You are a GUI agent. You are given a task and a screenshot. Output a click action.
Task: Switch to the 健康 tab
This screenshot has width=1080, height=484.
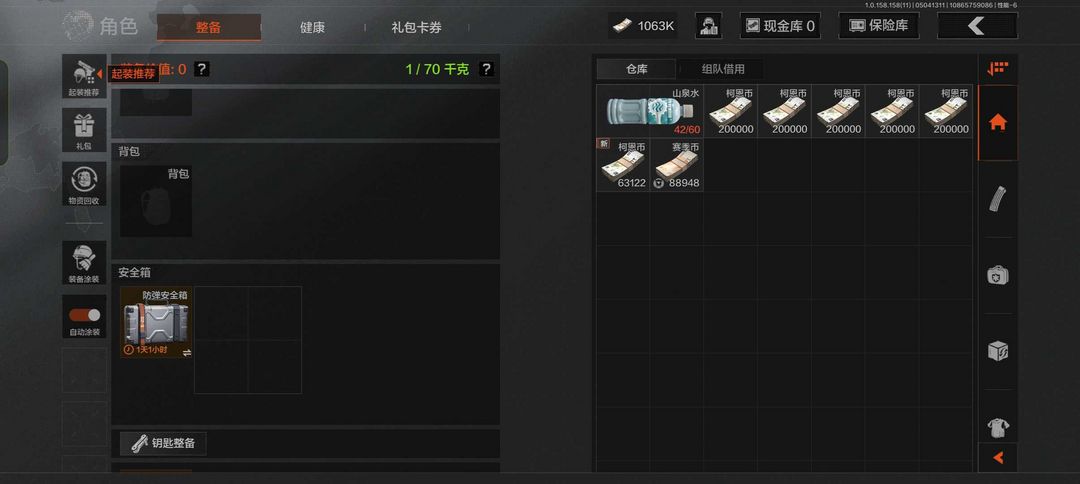(x=312, y=28)
